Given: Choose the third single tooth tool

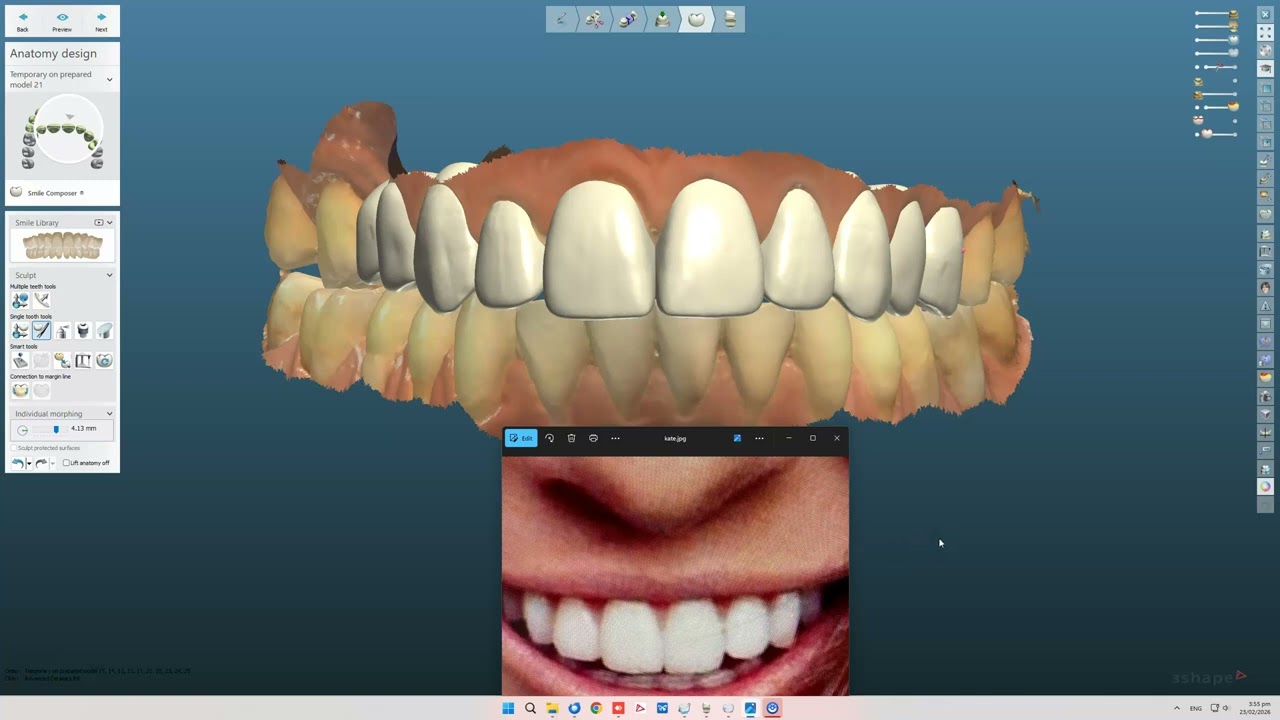Looking at the screenshot, I should coord(62,330).
